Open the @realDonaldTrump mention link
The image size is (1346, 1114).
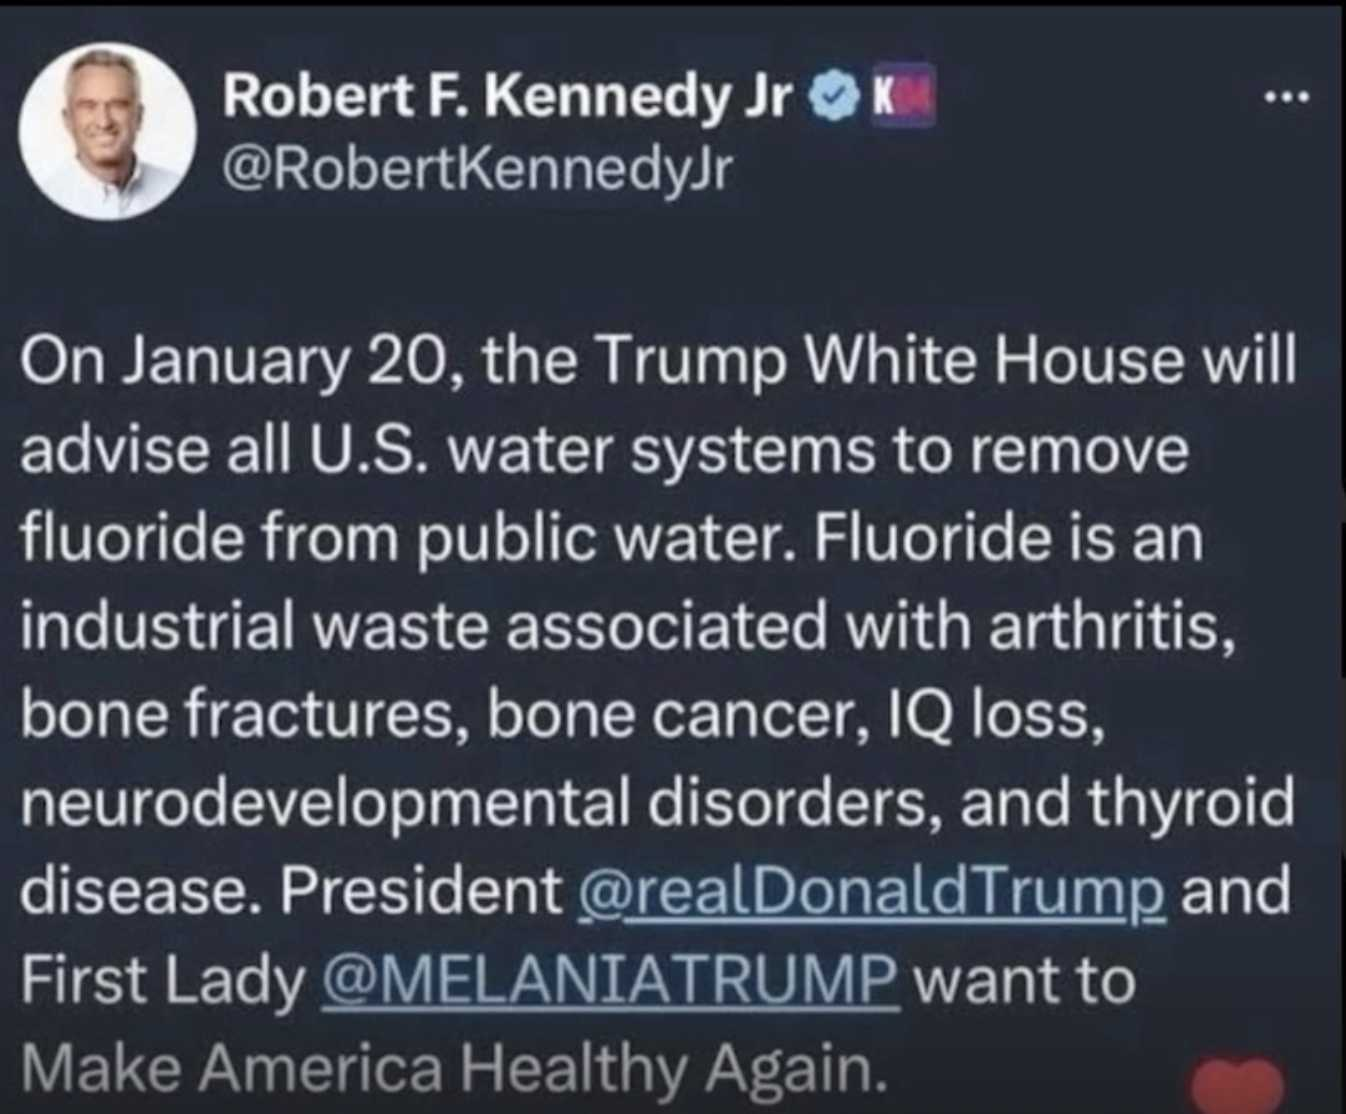coord(871,890)
